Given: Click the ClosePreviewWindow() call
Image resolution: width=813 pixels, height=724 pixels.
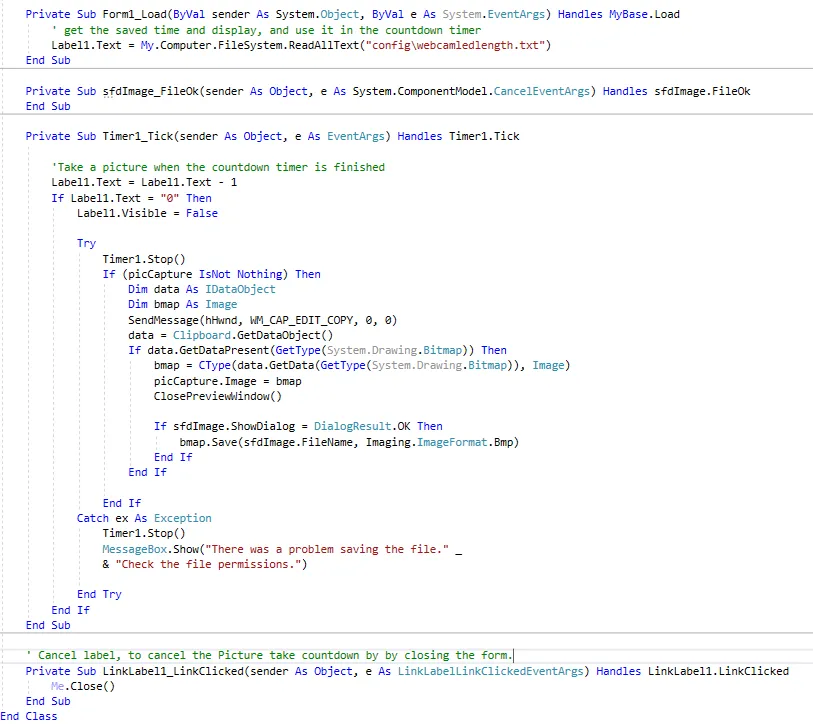Looking at the screenshot, I should pos(218,396).
